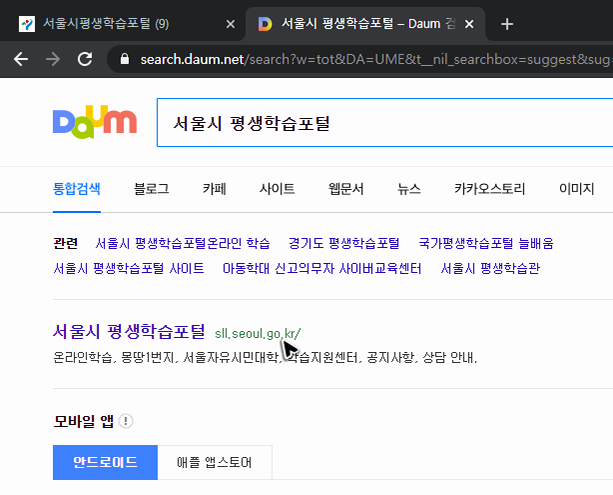
Task: Click related search 서울시 평생학습포털온라인 학습
Action: point(183,243)
